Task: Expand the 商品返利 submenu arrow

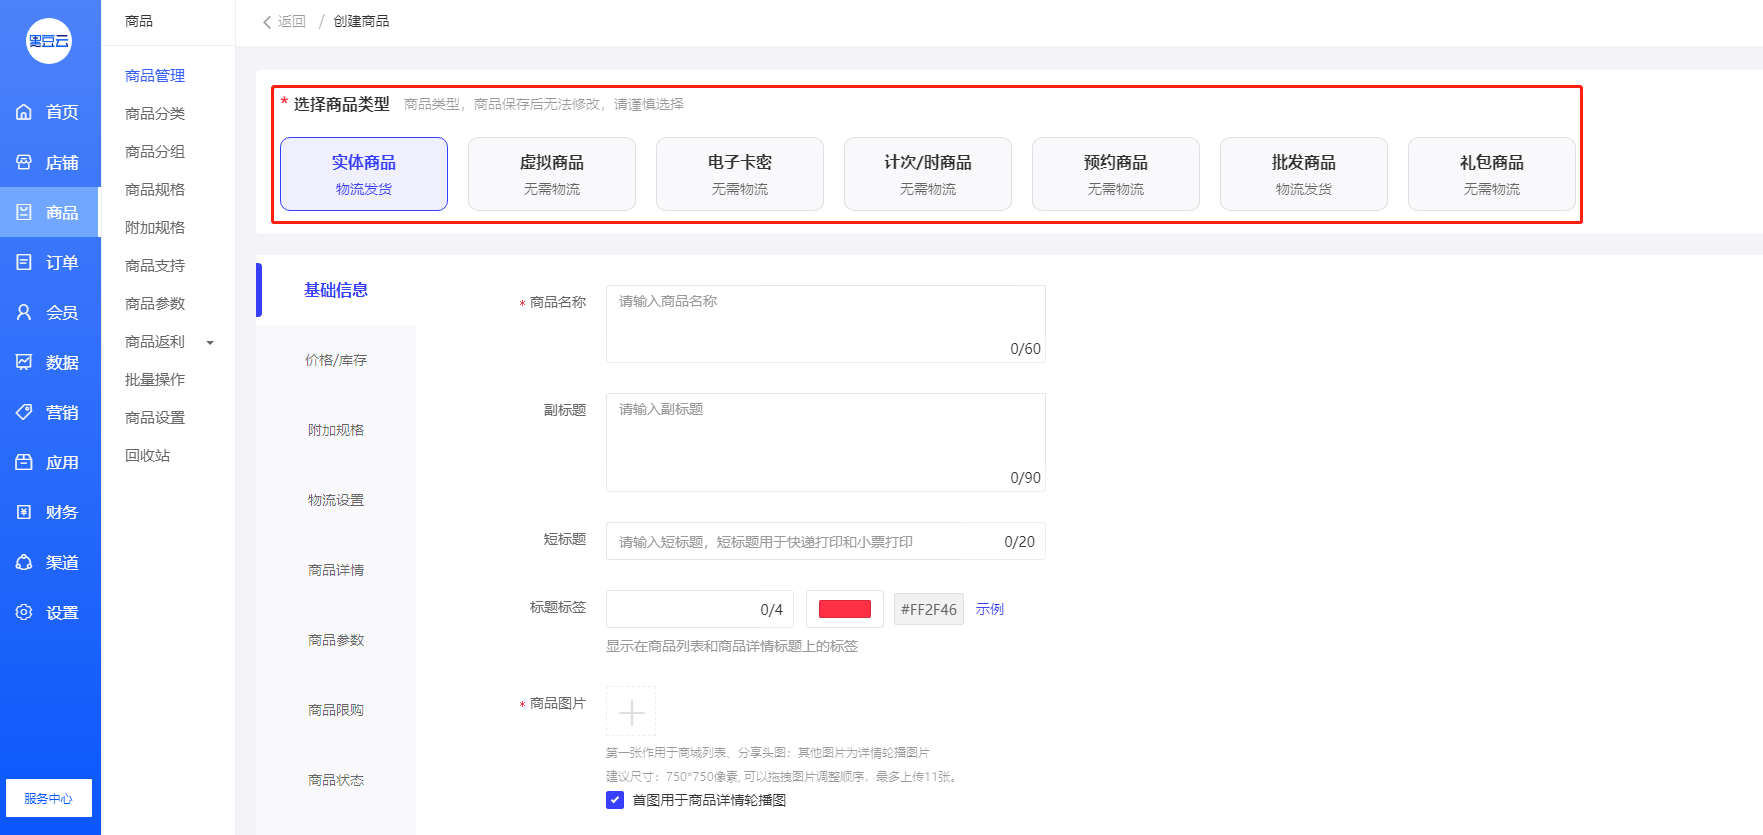Action: (210, 343)
